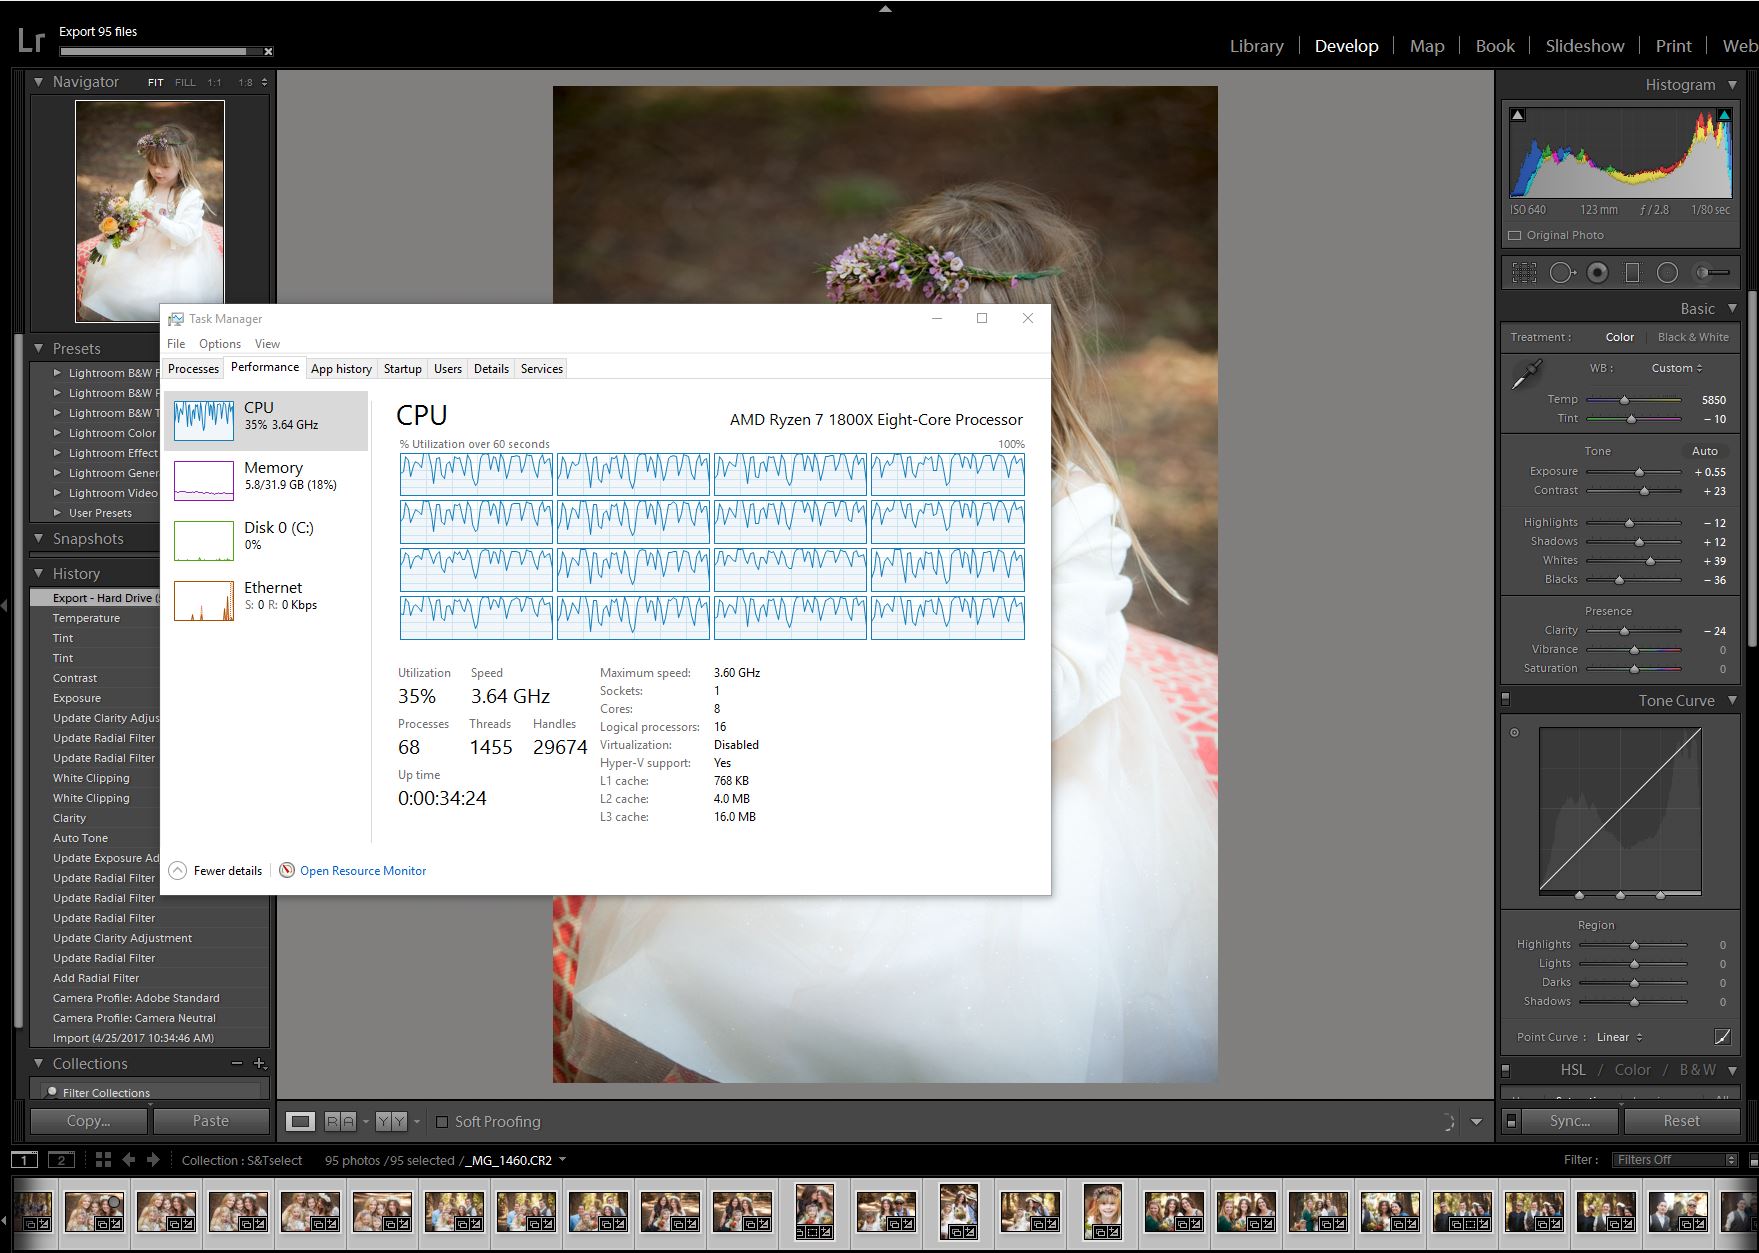Cancel the Export 95 files progress

coord(268,51)
